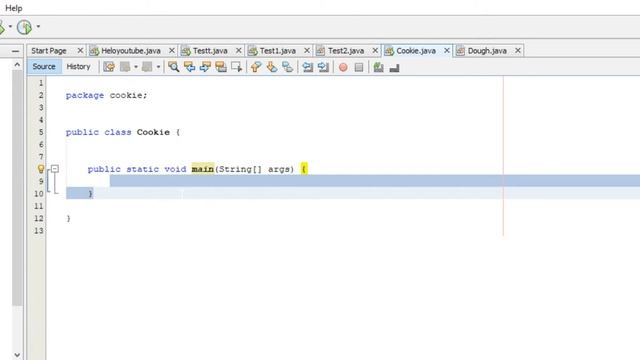Click the Last Edit icon

(109, 67)
